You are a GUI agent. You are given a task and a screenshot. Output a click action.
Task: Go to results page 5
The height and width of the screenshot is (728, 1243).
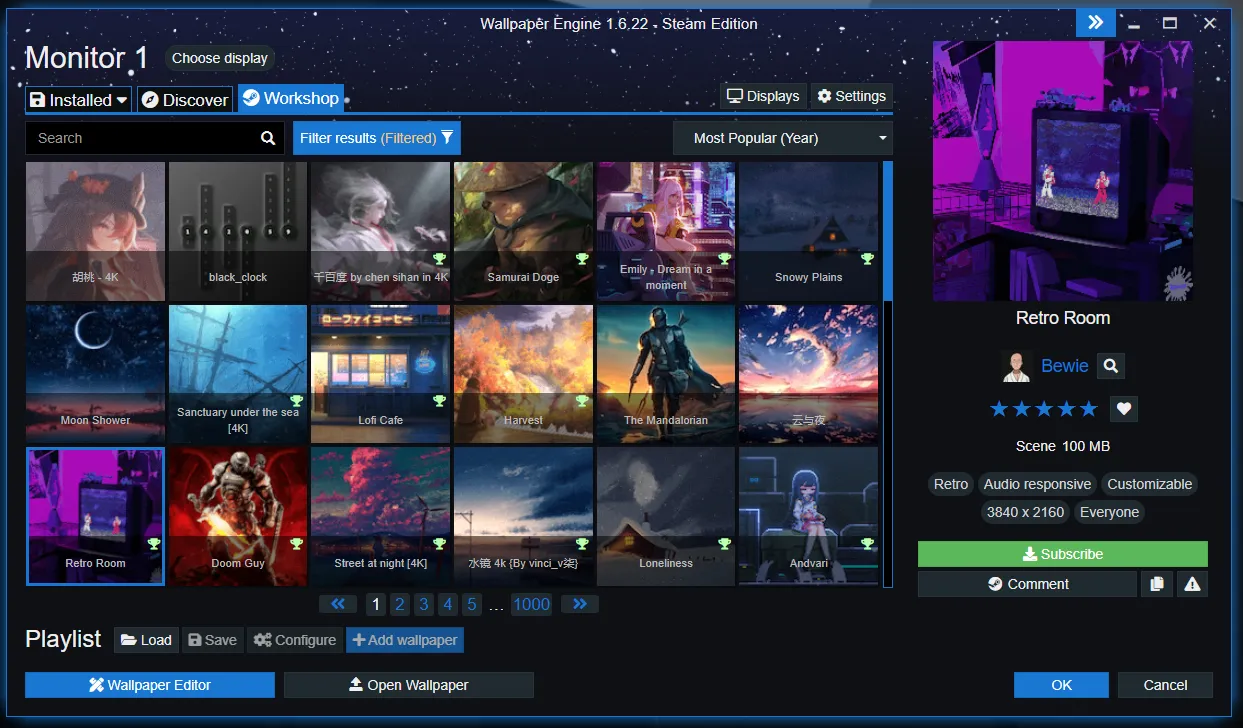[472, 604]
